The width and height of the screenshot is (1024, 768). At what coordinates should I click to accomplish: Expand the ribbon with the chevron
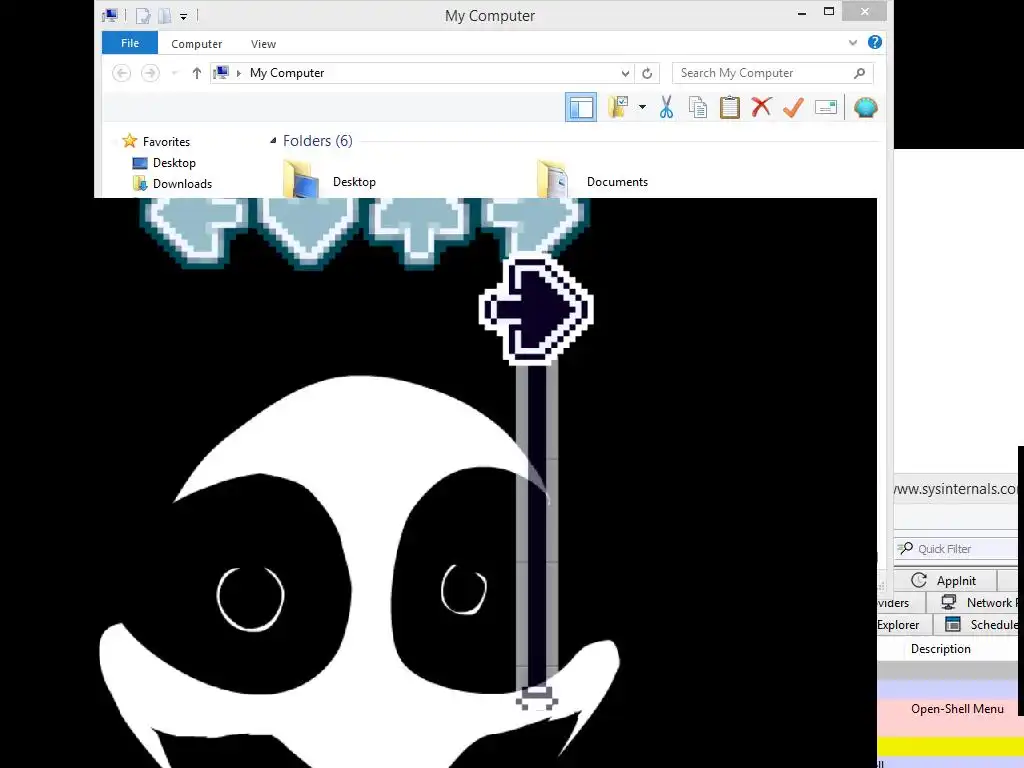[x=852, y=42]
